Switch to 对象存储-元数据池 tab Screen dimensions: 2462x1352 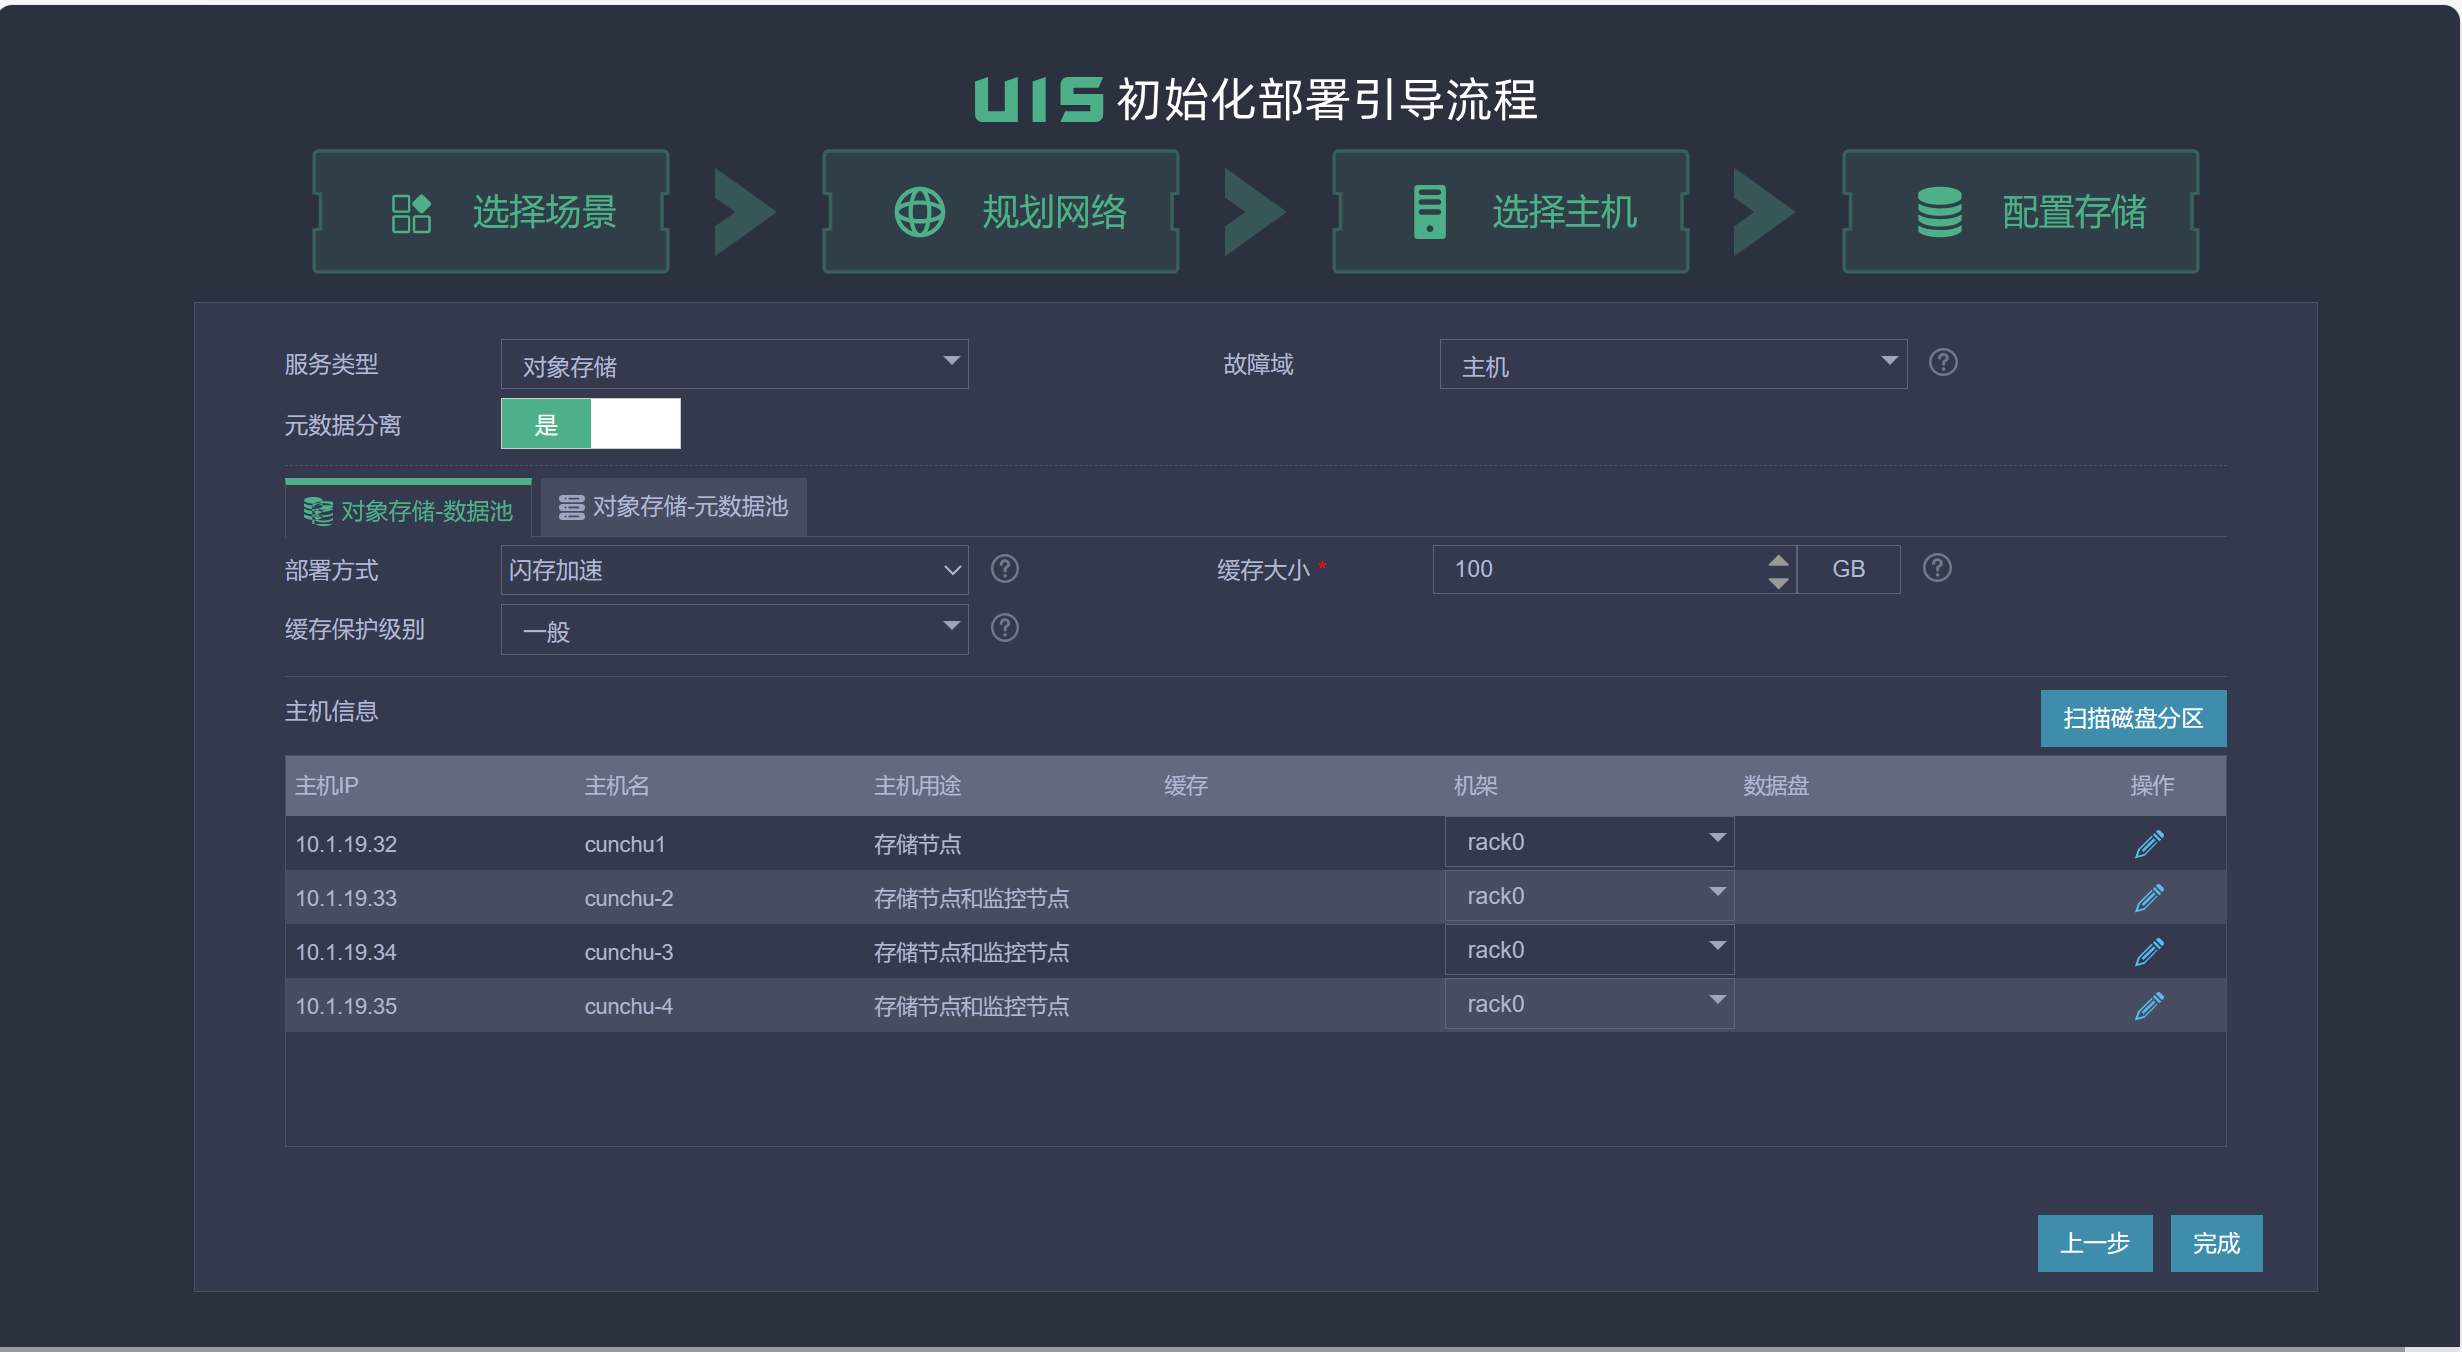674,508
